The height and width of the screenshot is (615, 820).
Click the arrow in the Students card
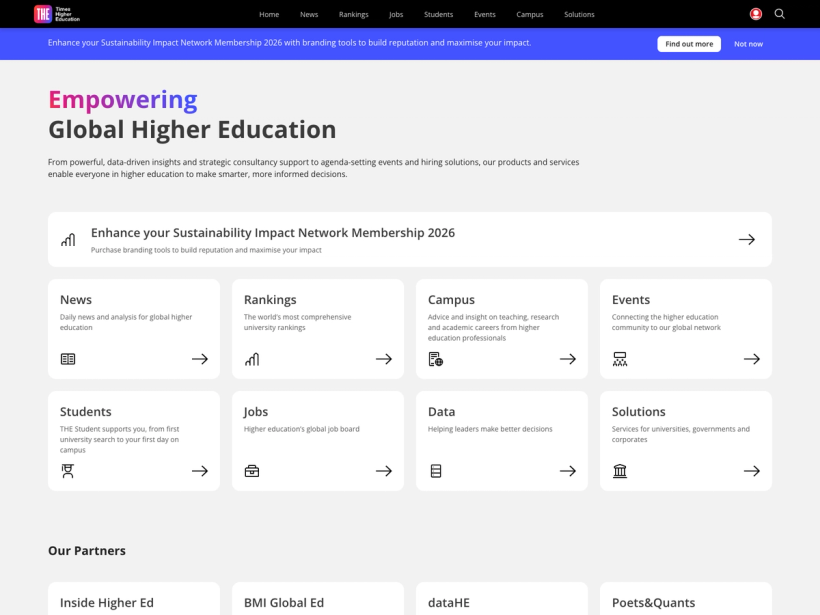(x=200, y=471)
